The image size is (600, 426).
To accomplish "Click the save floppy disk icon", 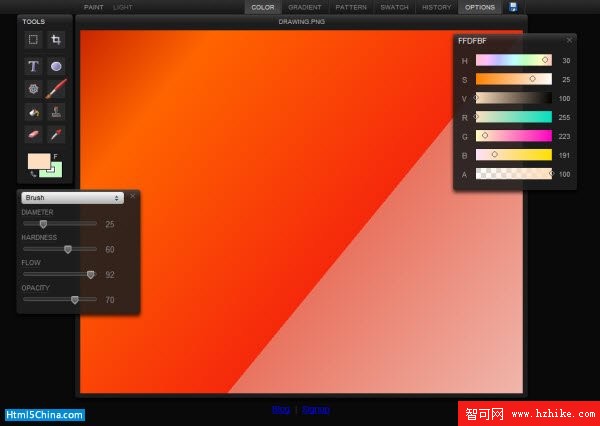I will (x=514, y=7).
